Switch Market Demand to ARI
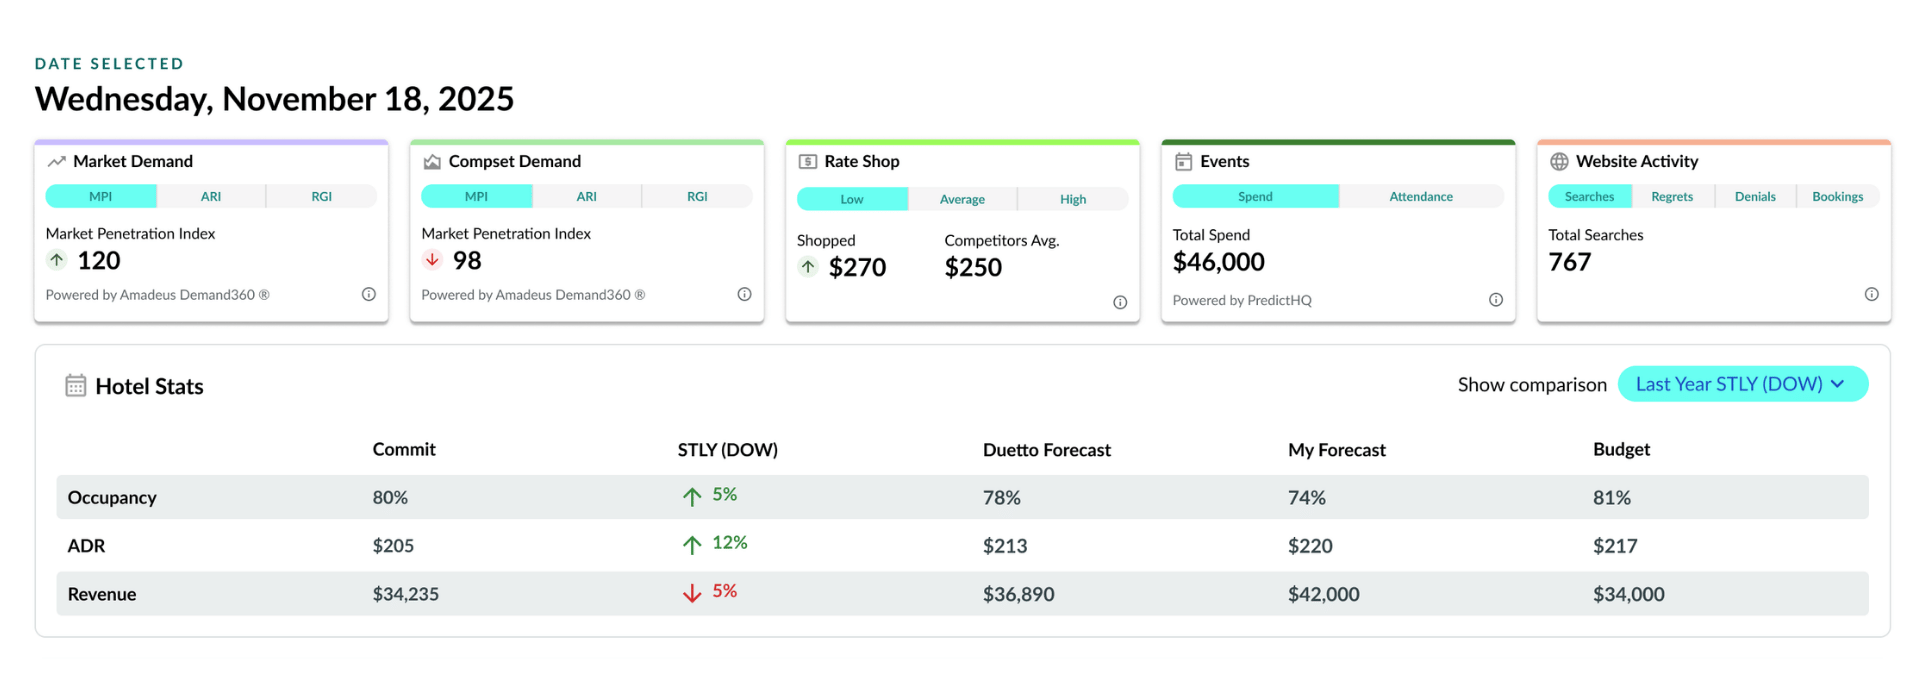Image resolution: width=1920 pixels, height=700 pixels. [211, 196]
